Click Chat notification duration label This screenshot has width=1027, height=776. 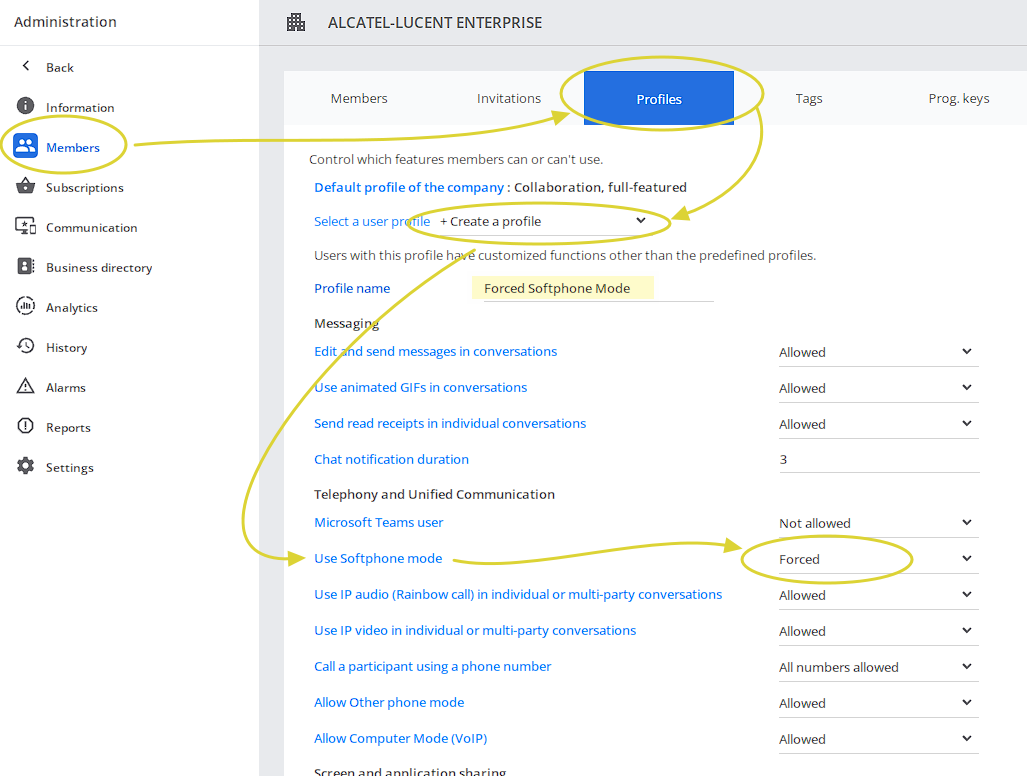(x=391, y=459)
